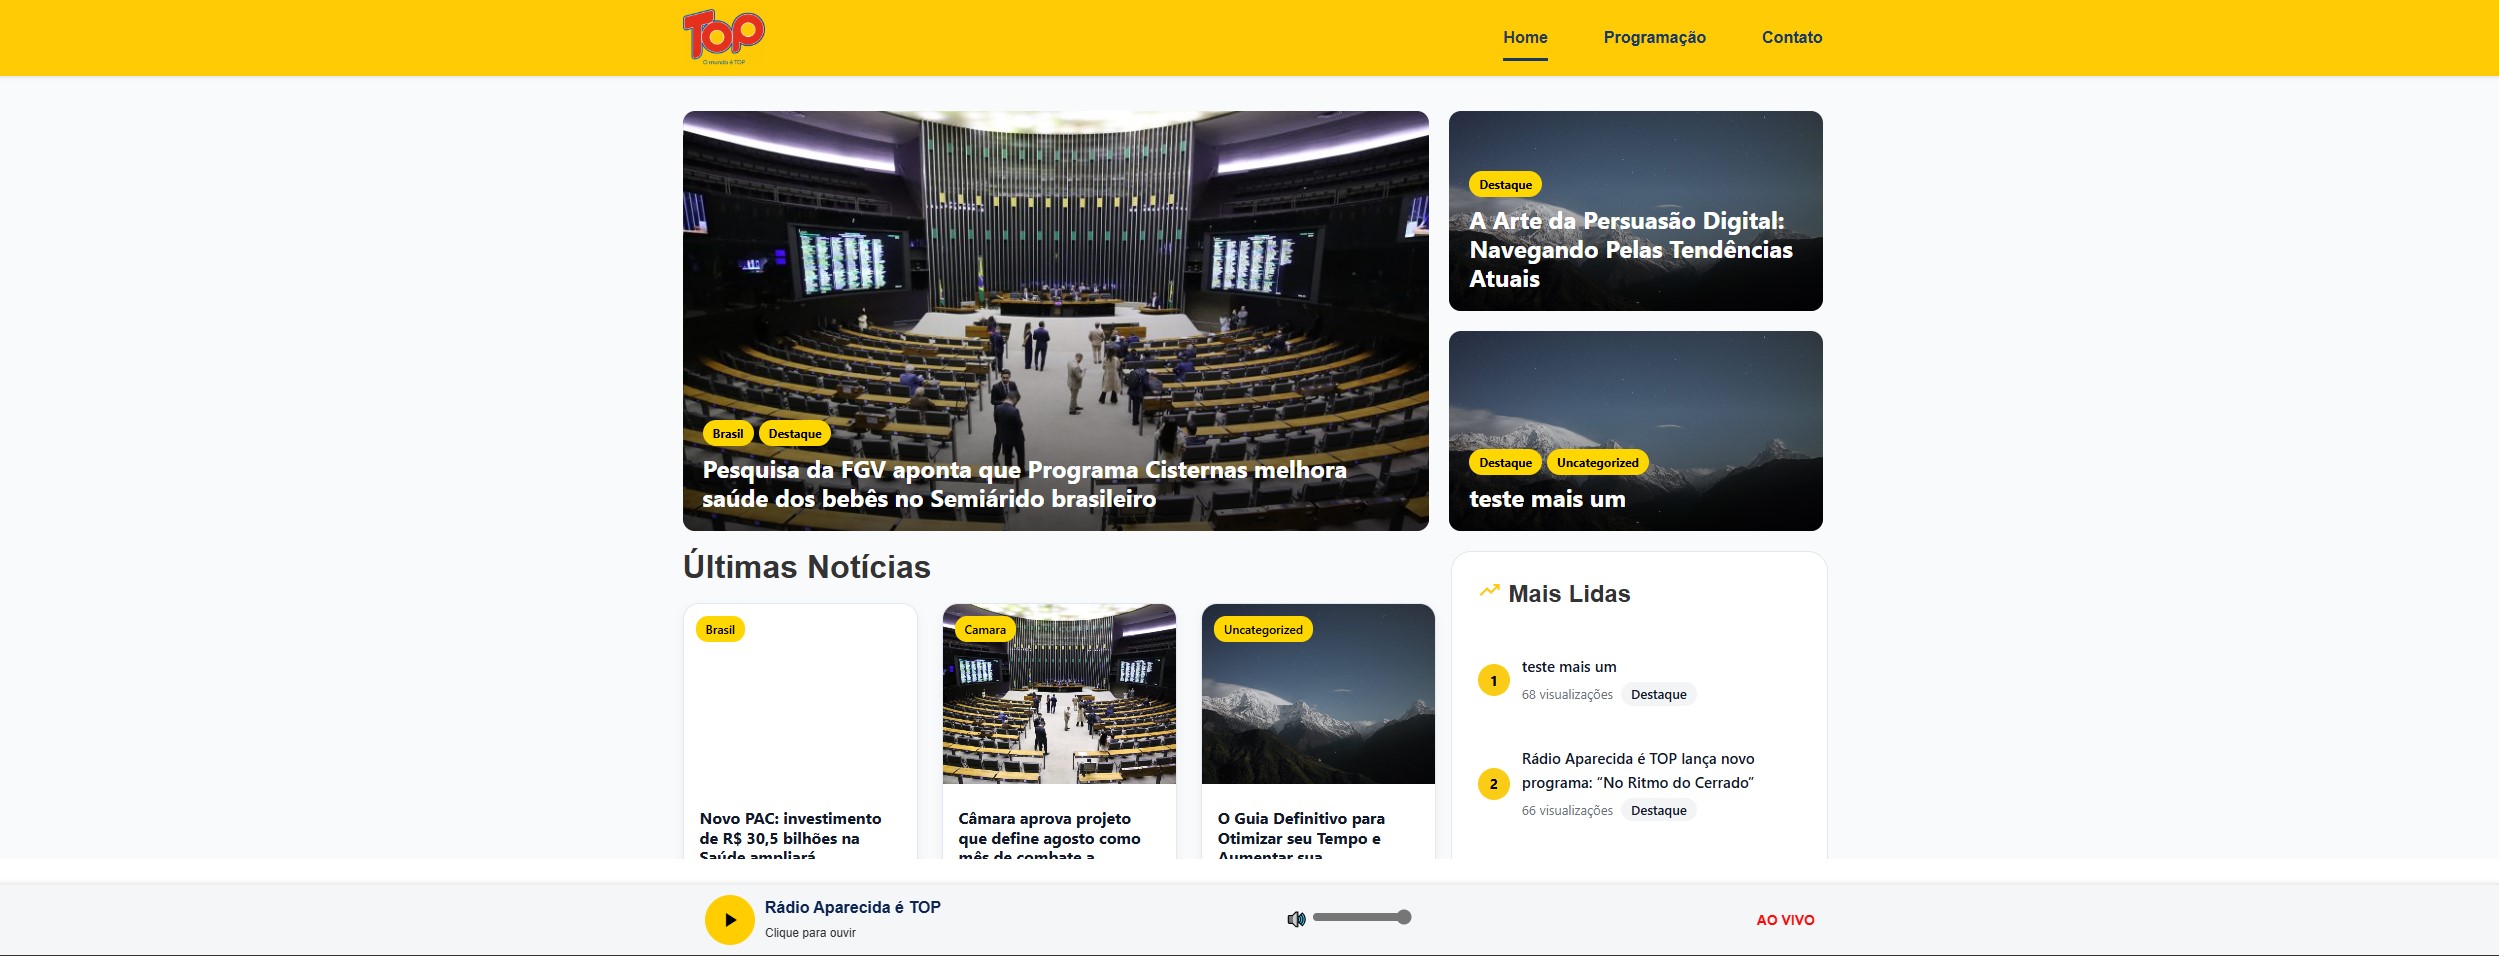Viewport: 2499px width, 956px height.
Task: Adjust the player volume slider
Action: tap(1365, 916)
